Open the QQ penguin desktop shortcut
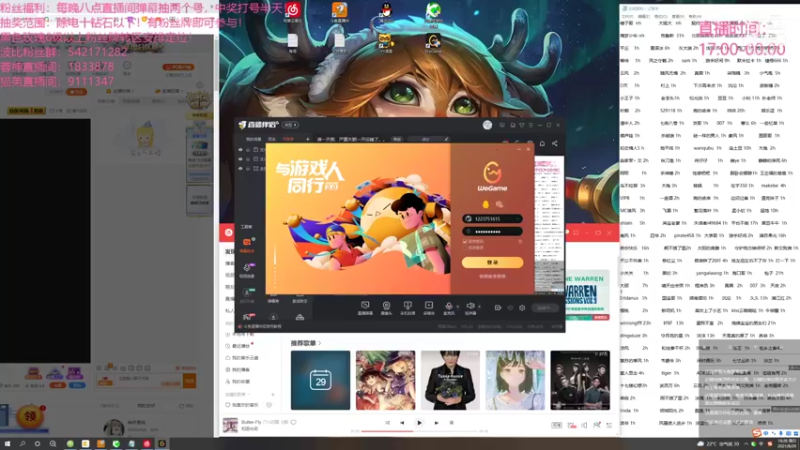 click(x=386, y=10)
